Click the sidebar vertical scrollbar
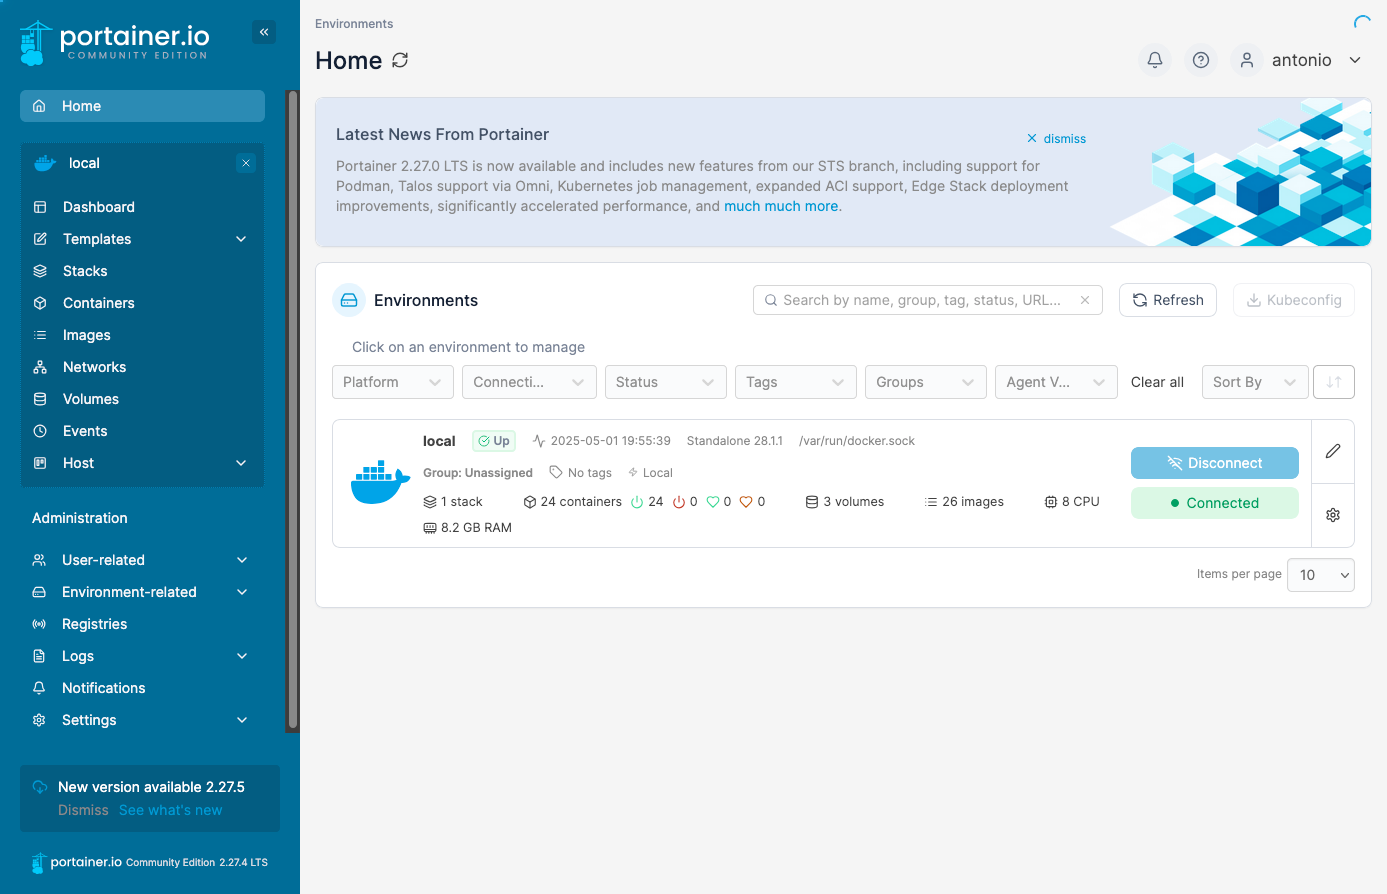 [293, 411]
